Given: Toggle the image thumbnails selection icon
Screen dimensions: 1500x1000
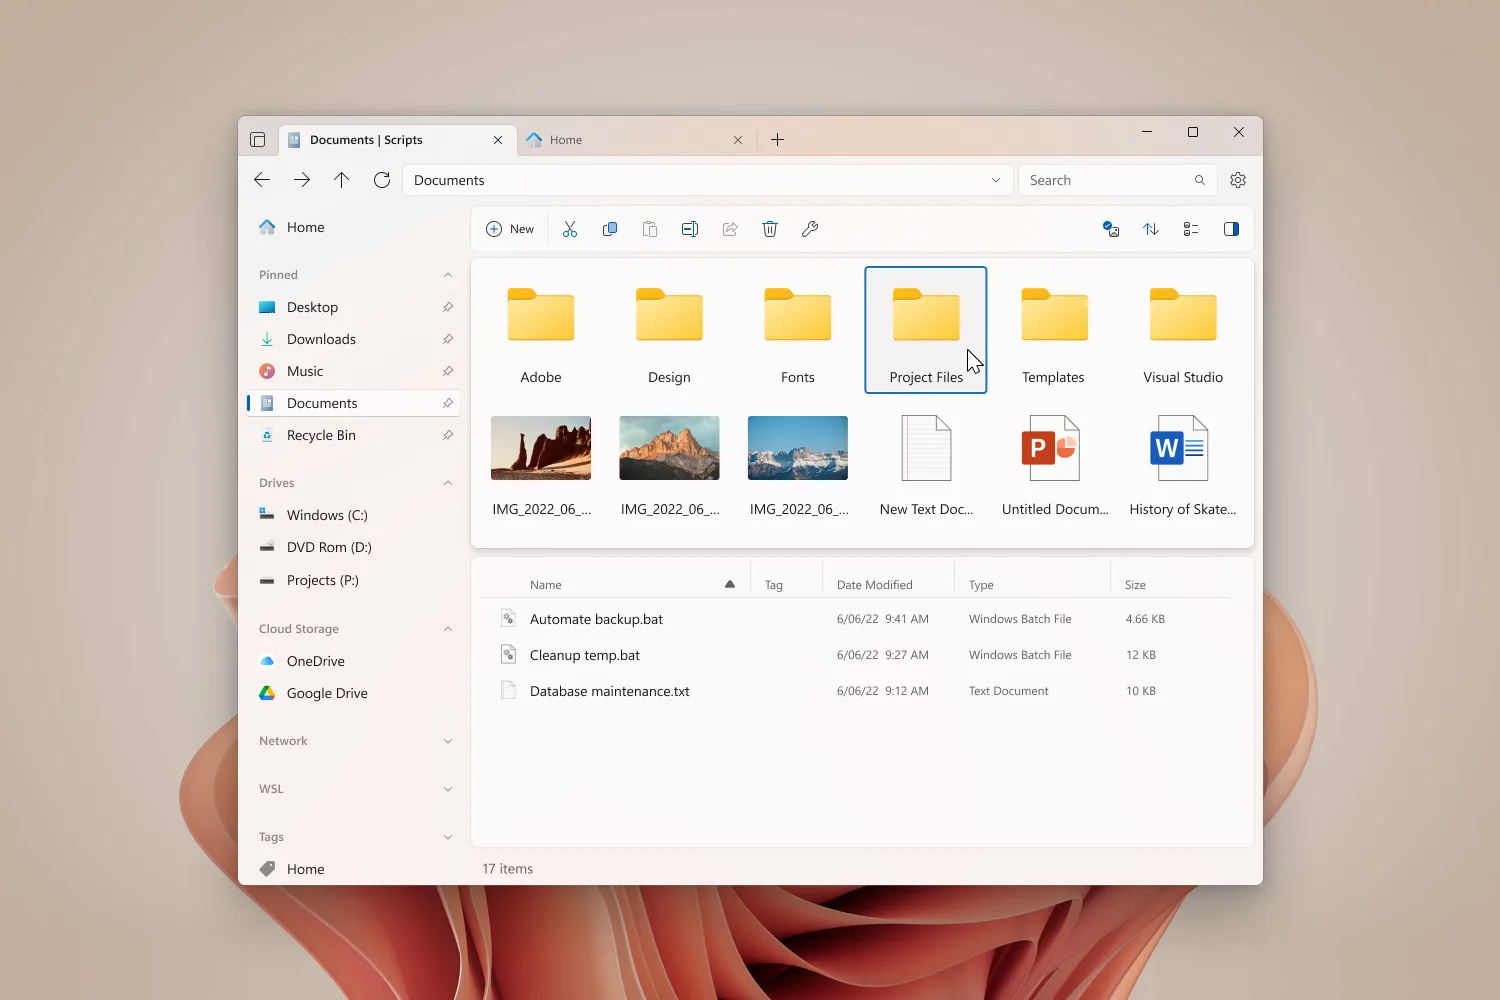Looking at the screenshot, I should 1111,229.
